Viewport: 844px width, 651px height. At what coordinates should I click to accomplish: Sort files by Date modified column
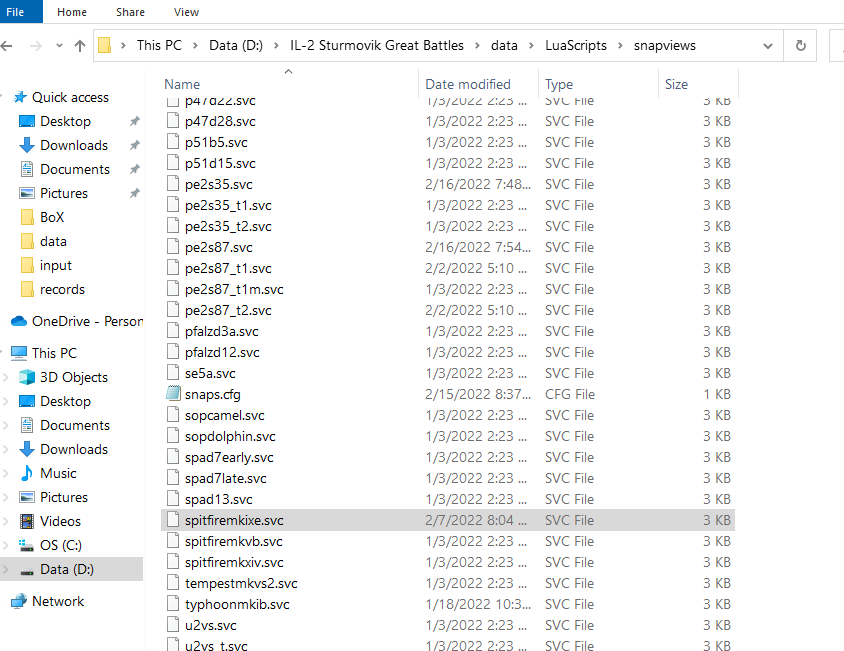coord(468,85)
